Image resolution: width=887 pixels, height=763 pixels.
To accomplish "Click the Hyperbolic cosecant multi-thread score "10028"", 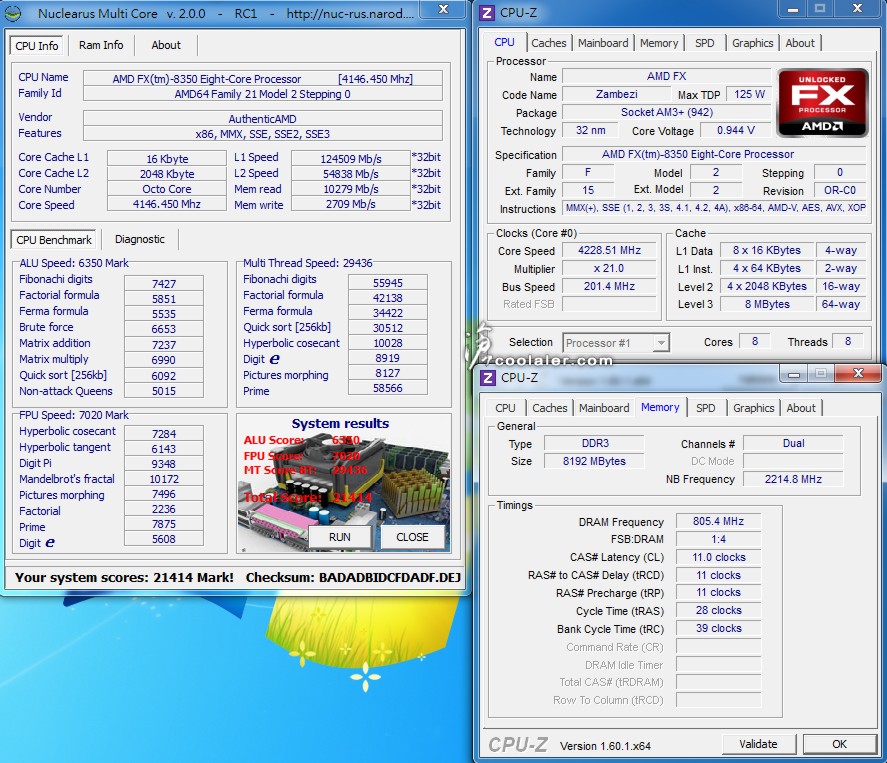I will click(x=387, y=343).
